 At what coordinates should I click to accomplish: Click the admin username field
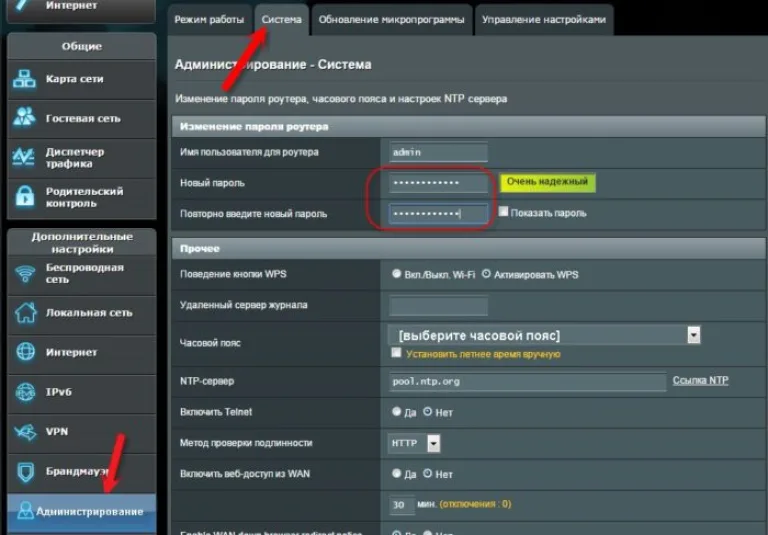pos(438,152)
